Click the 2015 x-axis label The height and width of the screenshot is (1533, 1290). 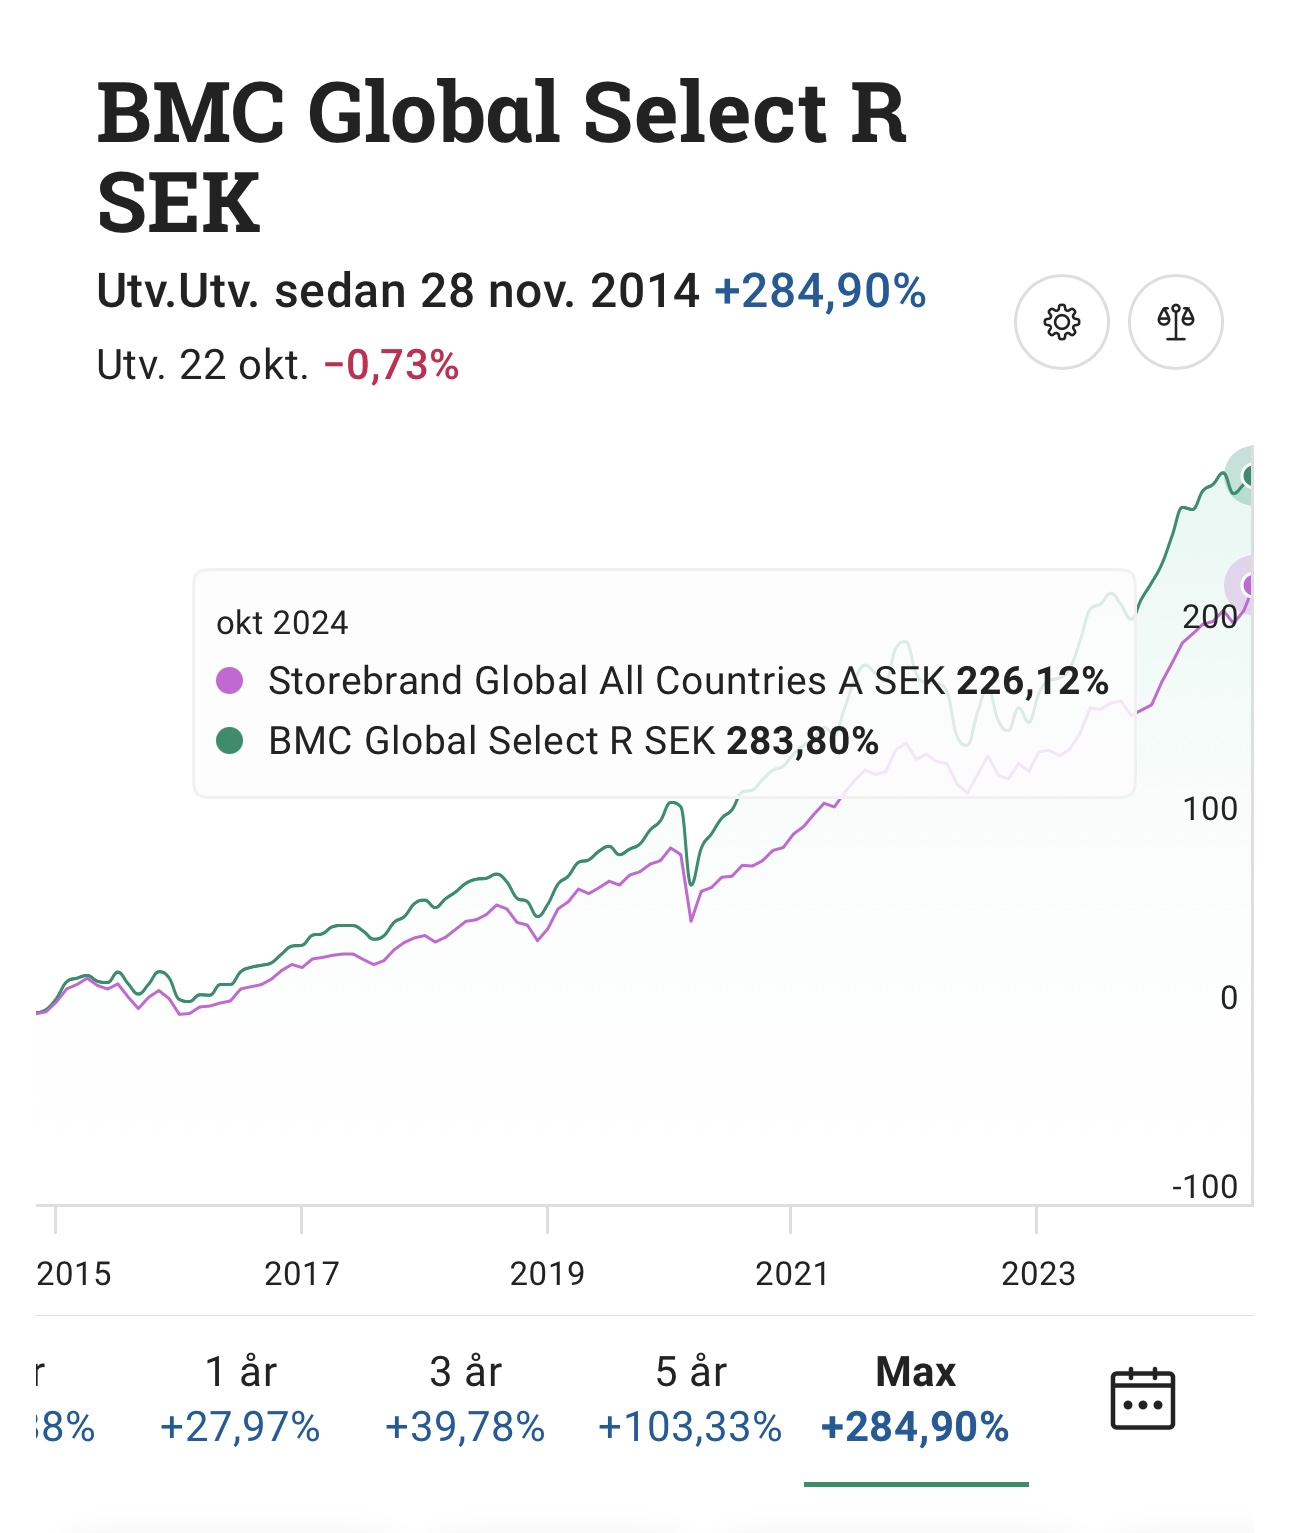coord(73,1273)
